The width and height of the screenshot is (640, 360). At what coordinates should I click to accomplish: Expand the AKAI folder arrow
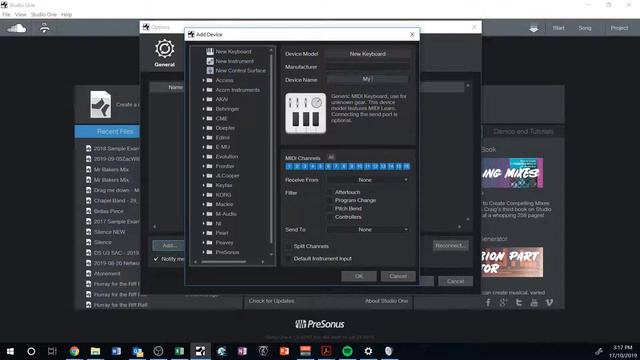tap(203, 99)
